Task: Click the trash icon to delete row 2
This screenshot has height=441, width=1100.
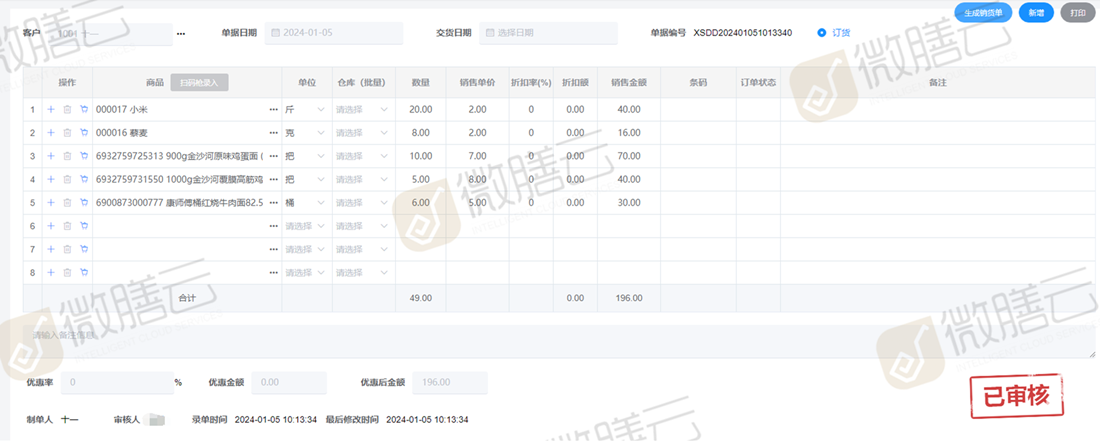Action: click(67, 133)
